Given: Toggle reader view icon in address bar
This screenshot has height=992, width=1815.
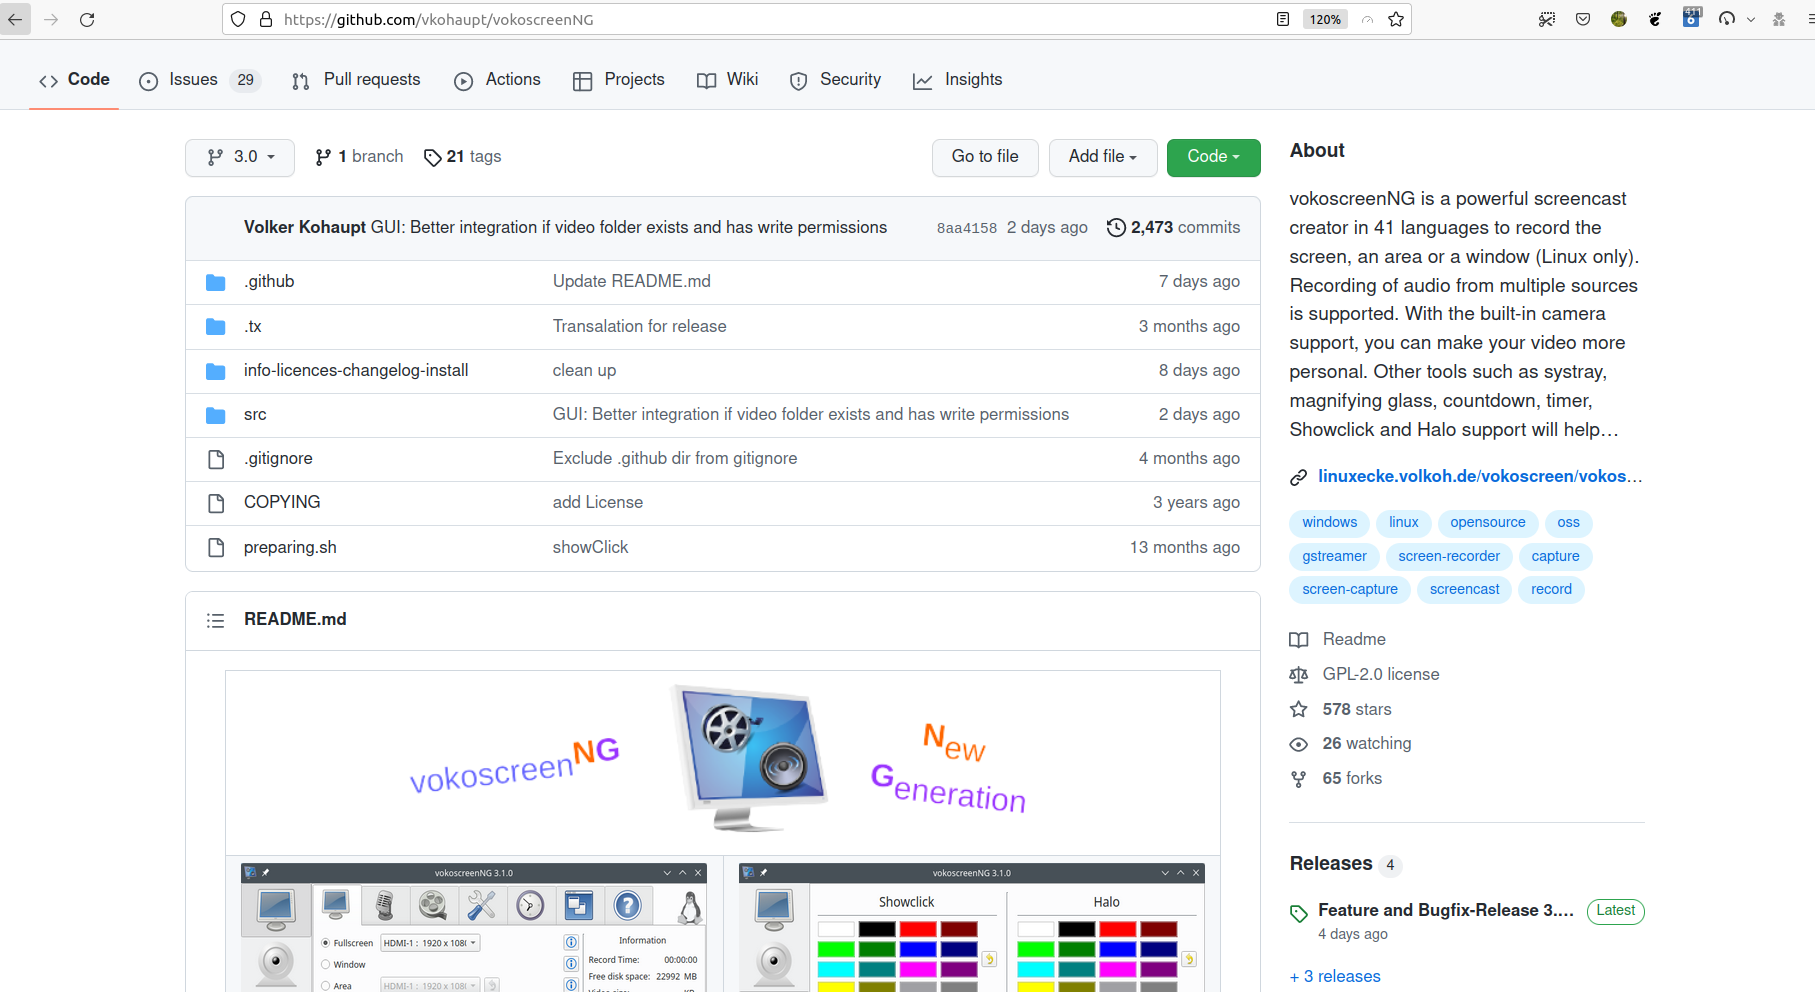Looking at the screenshot, I should pyautogui.click(x=1283, y=19).
